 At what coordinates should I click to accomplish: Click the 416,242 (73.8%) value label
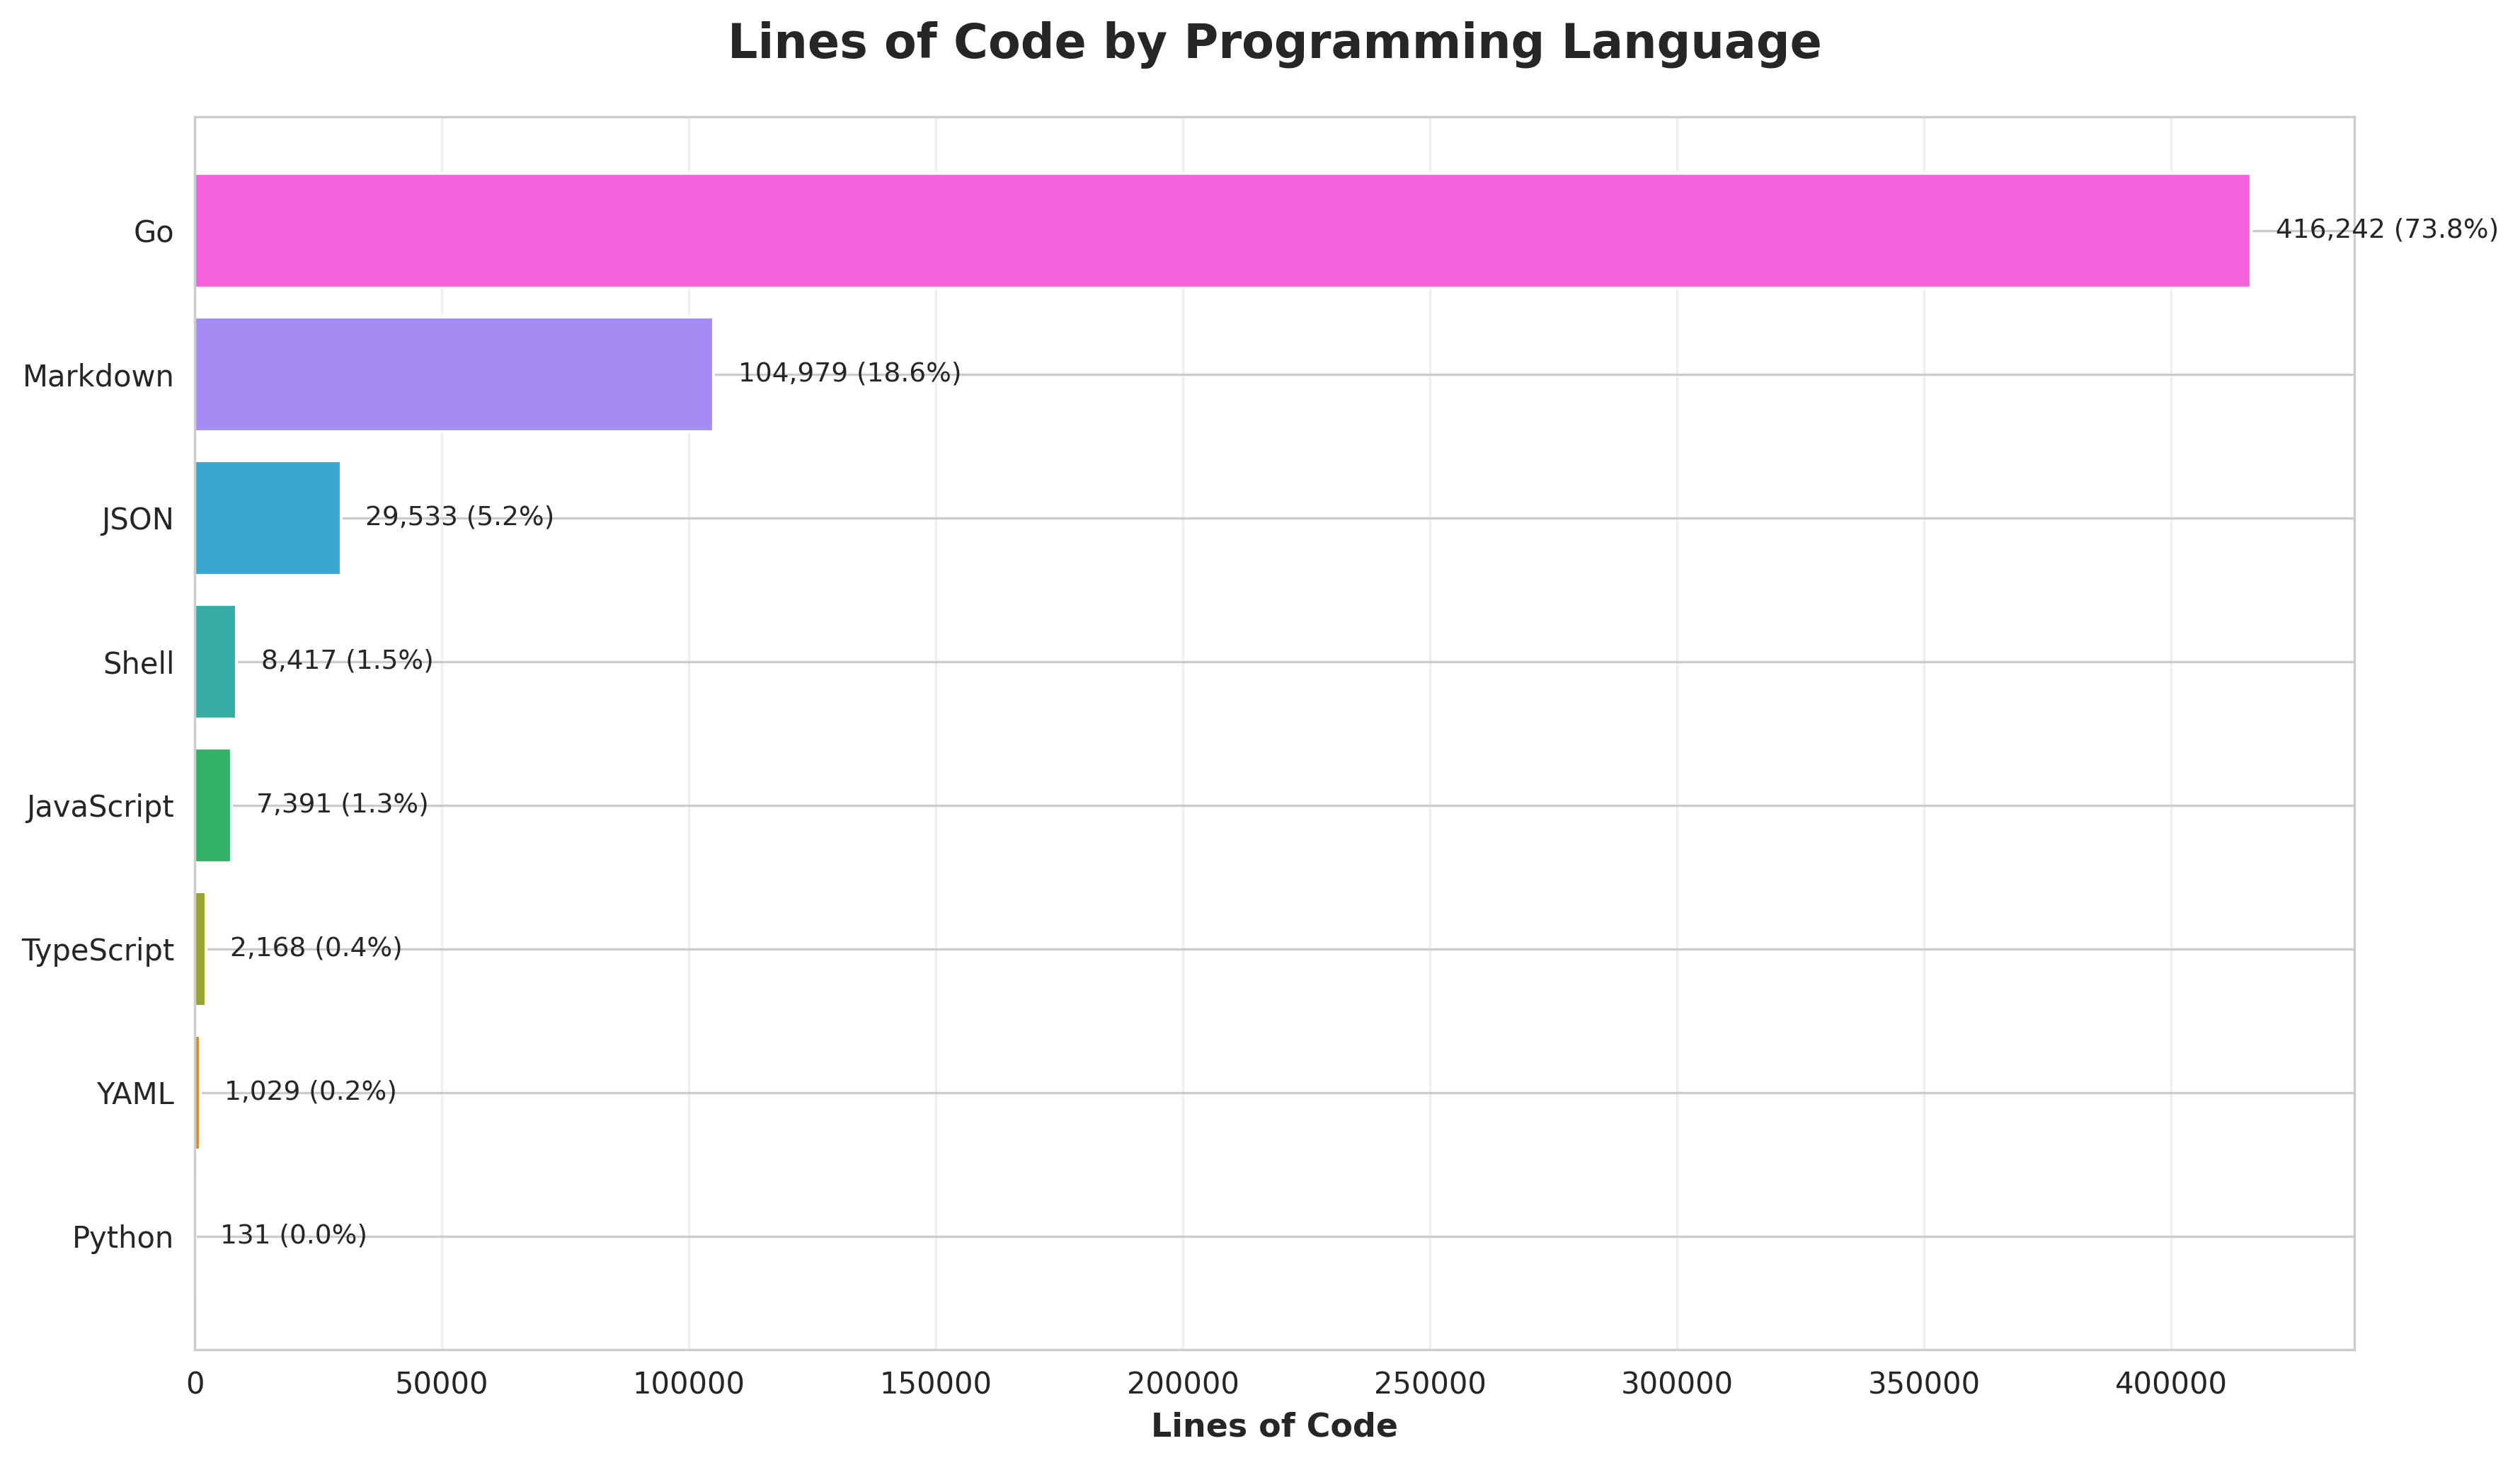click(2386, 230)
